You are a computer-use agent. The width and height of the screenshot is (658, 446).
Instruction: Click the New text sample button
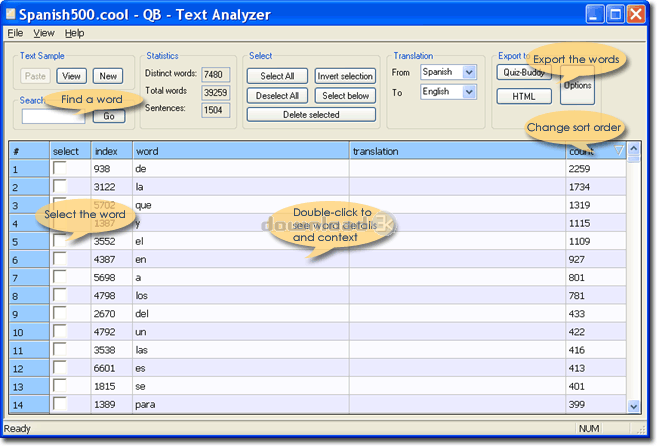[x=108, y=76]
